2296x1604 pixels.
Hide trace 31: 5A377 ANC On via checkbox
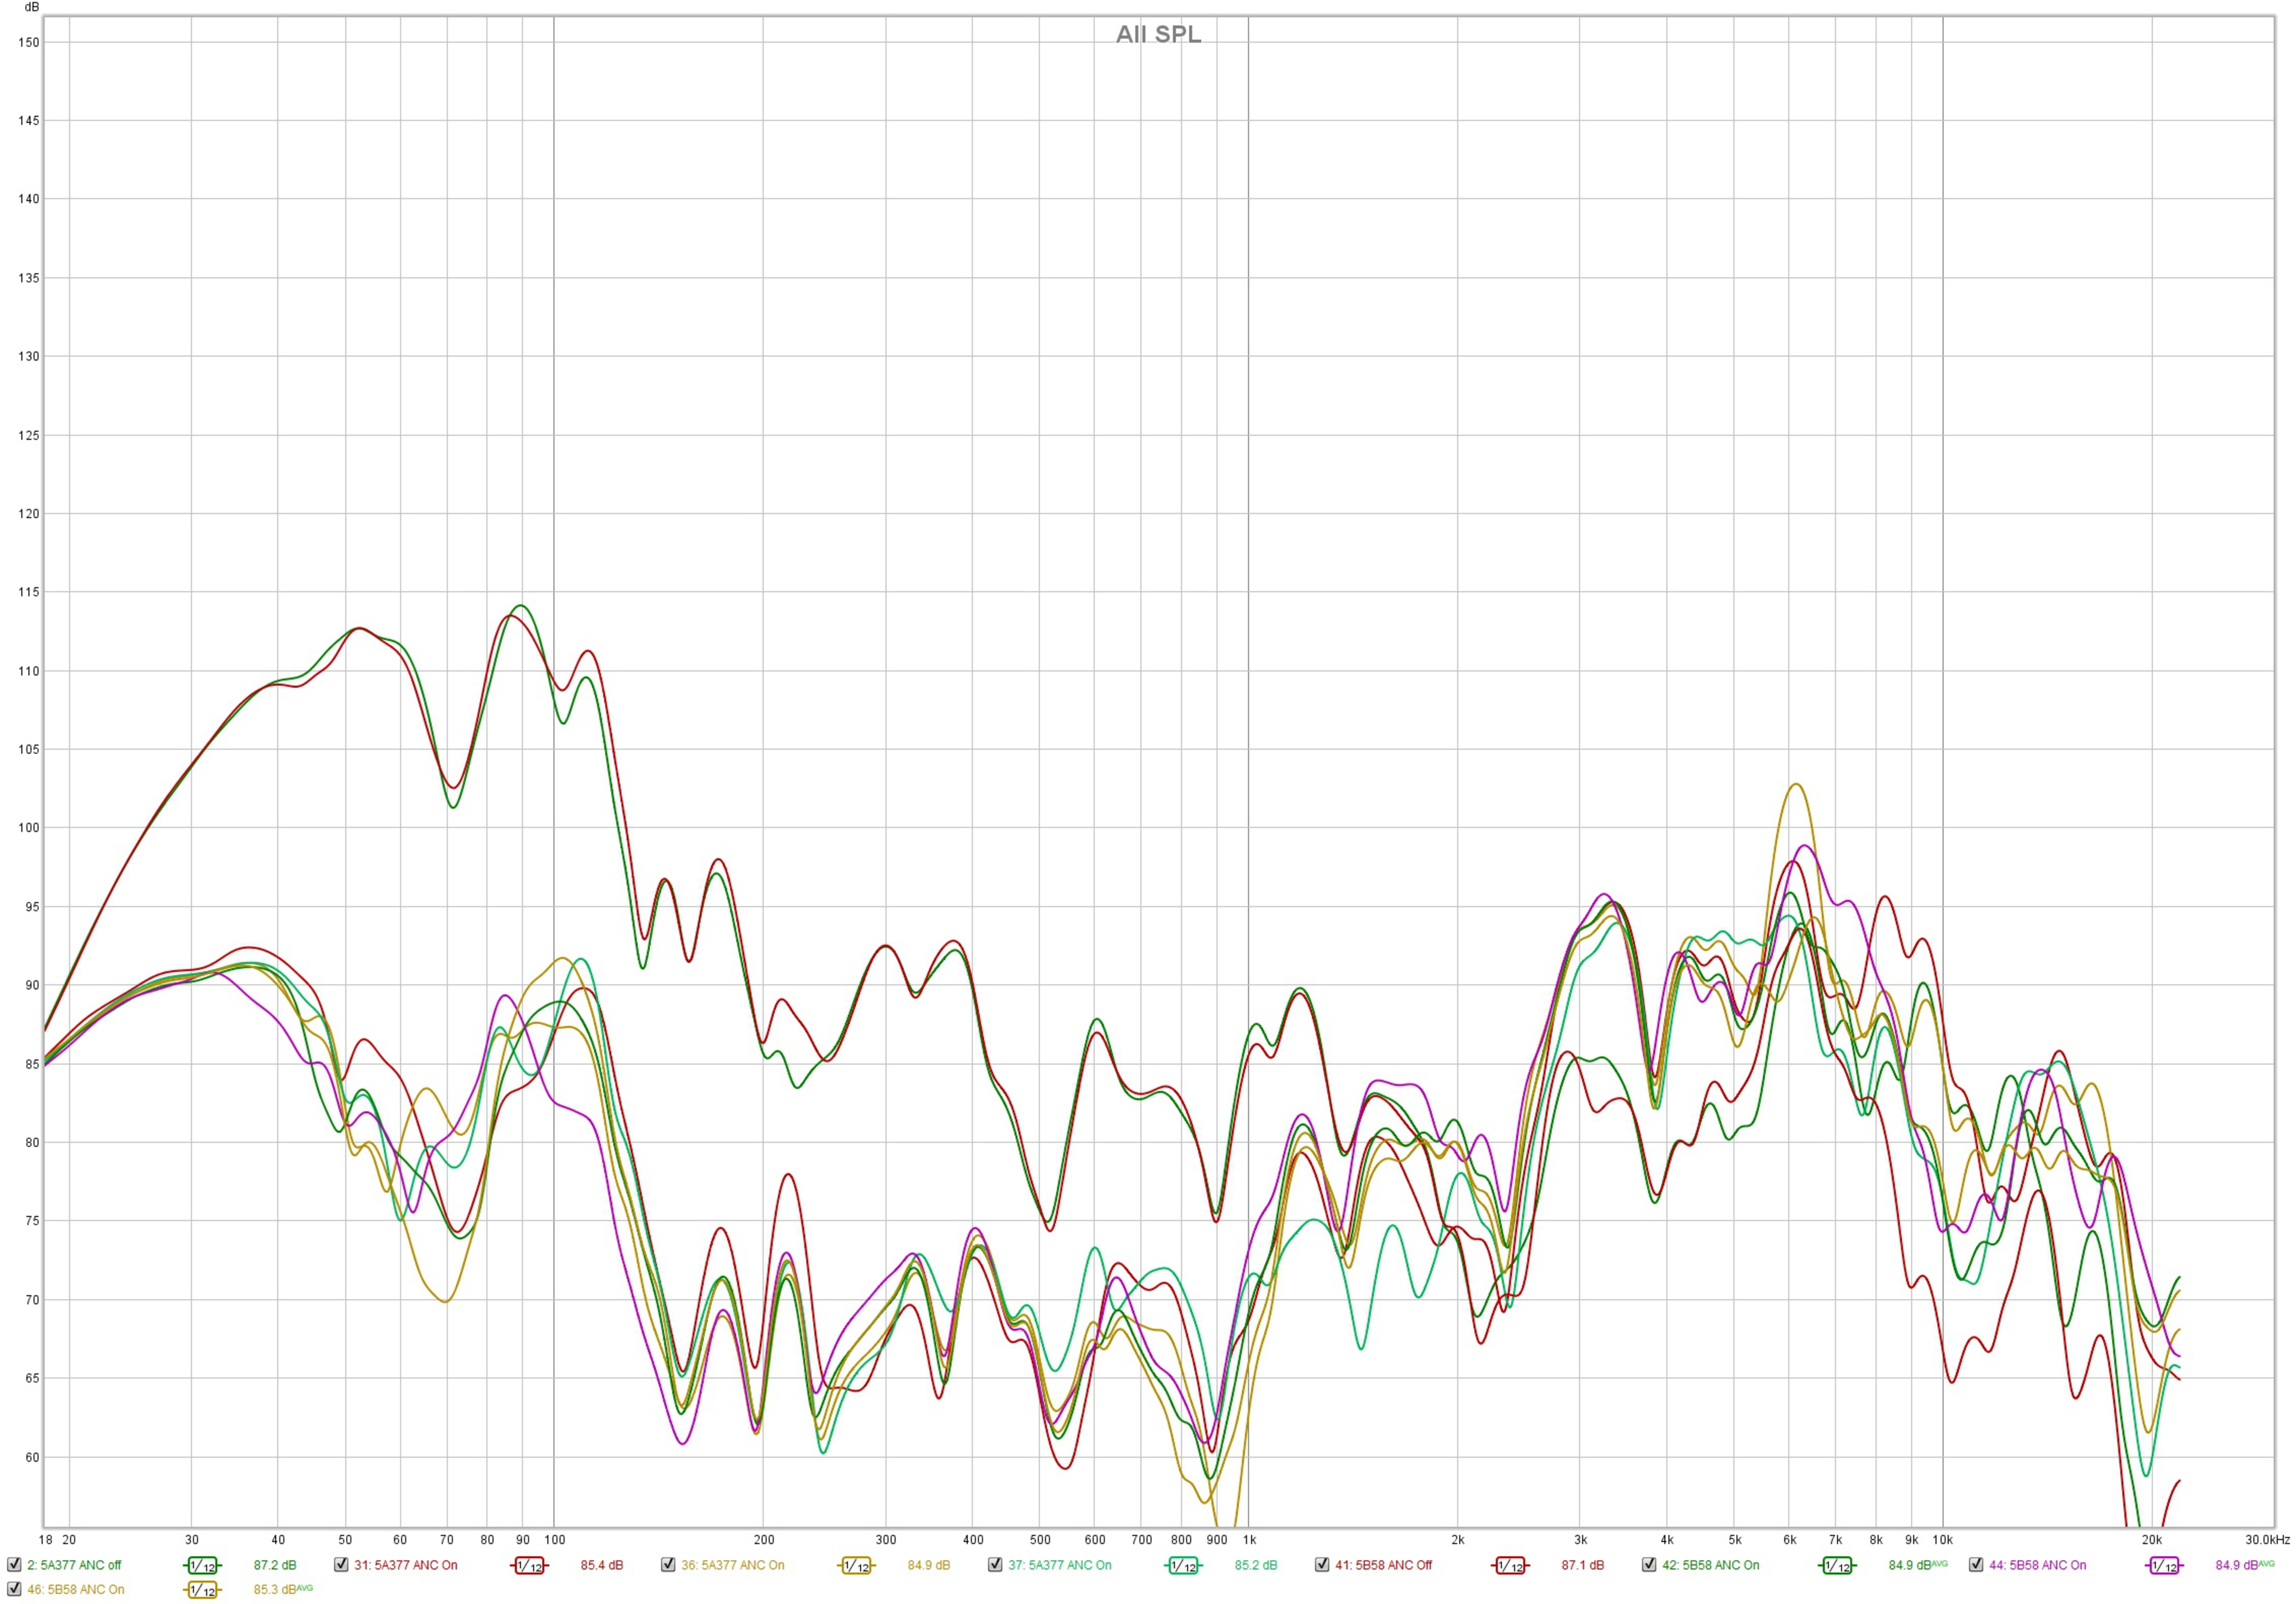(x=341, y=1564)
